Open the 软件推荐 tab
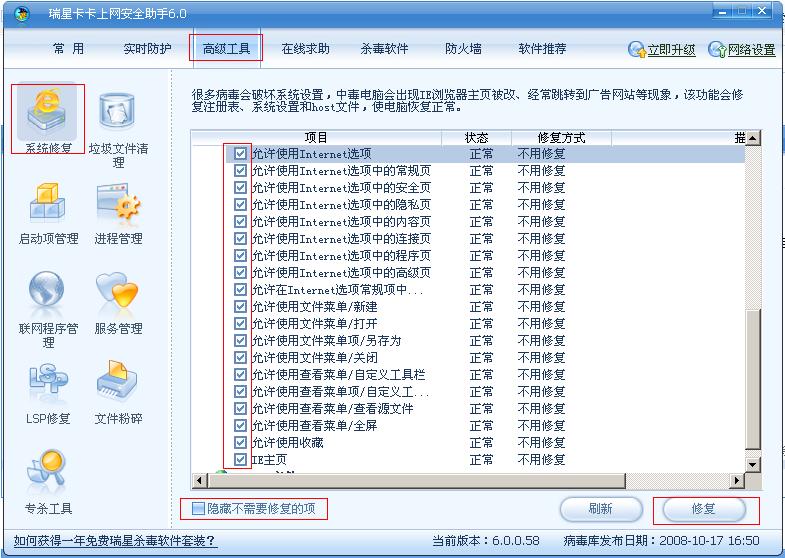 pos(542,49)
